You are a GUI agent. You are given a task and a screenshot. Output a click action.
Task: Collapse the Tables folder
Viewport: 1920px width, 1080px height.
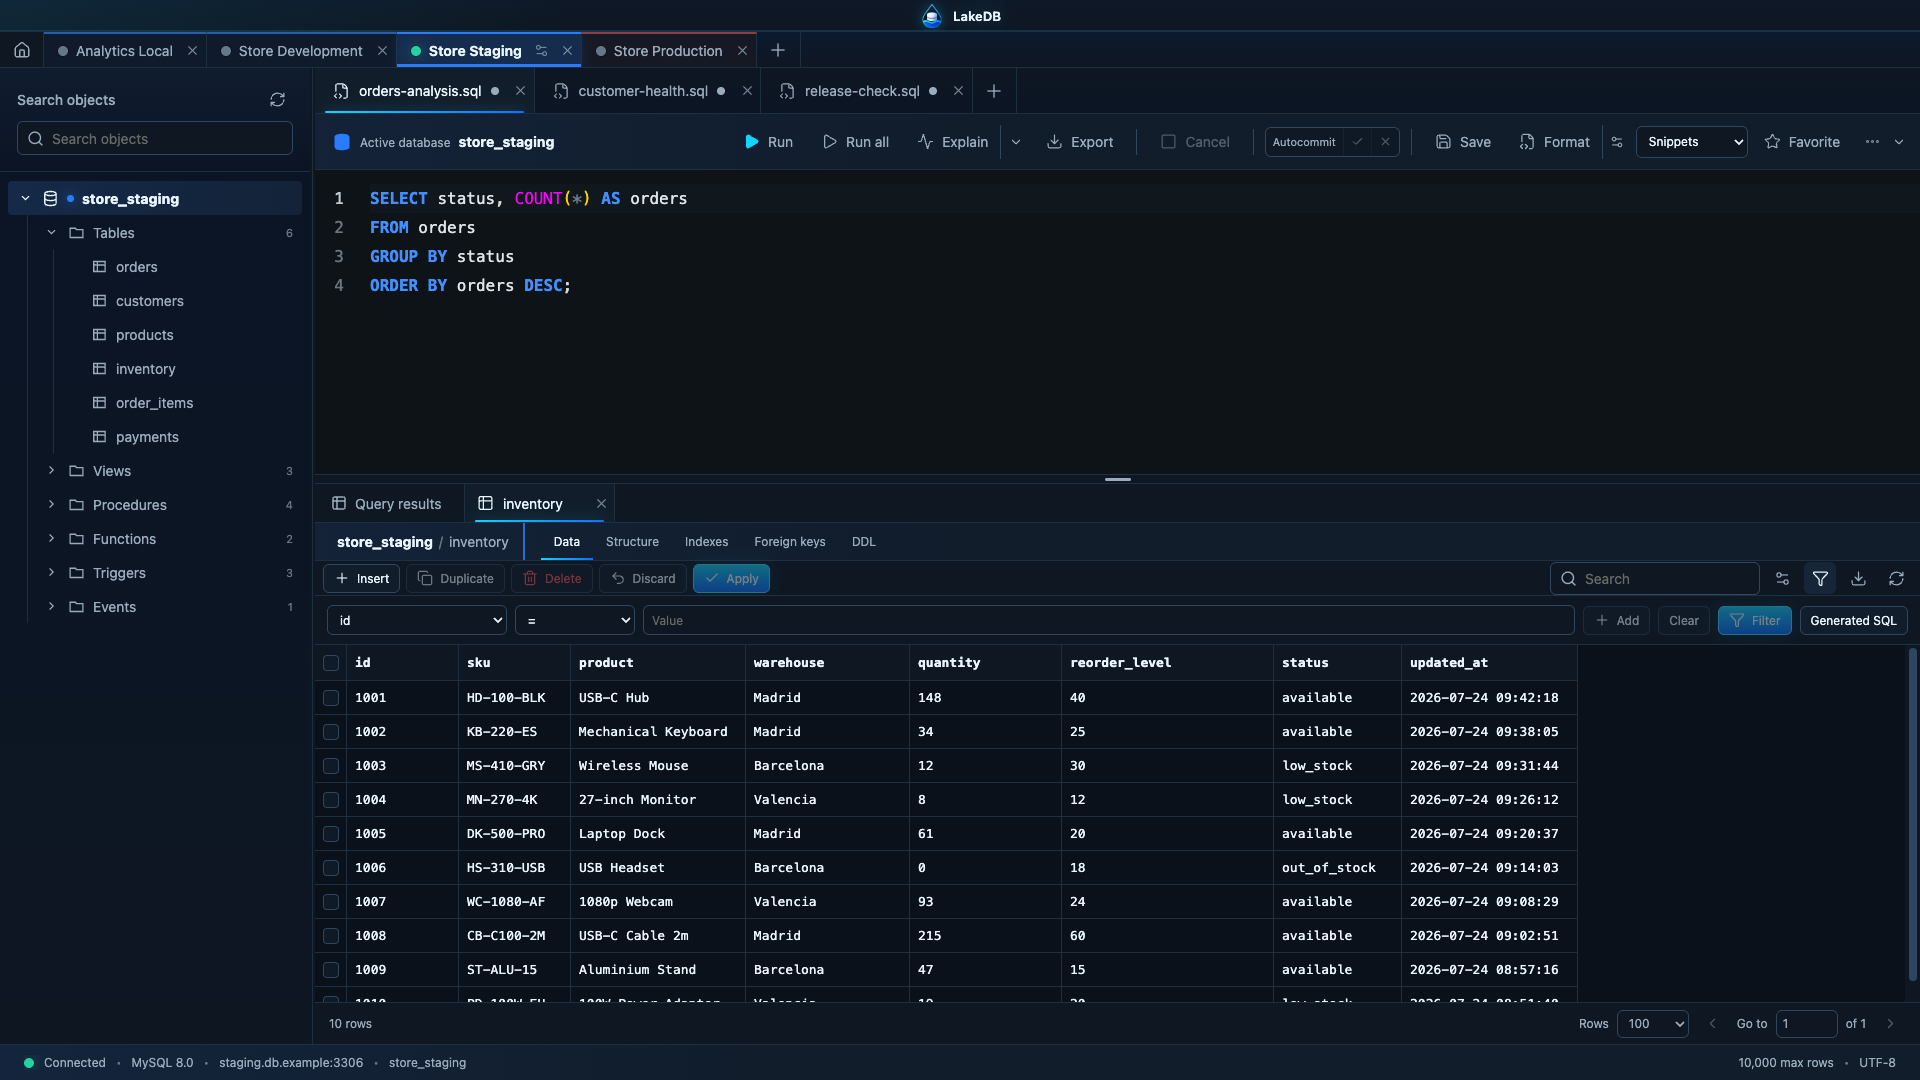[x=51, y=233]
